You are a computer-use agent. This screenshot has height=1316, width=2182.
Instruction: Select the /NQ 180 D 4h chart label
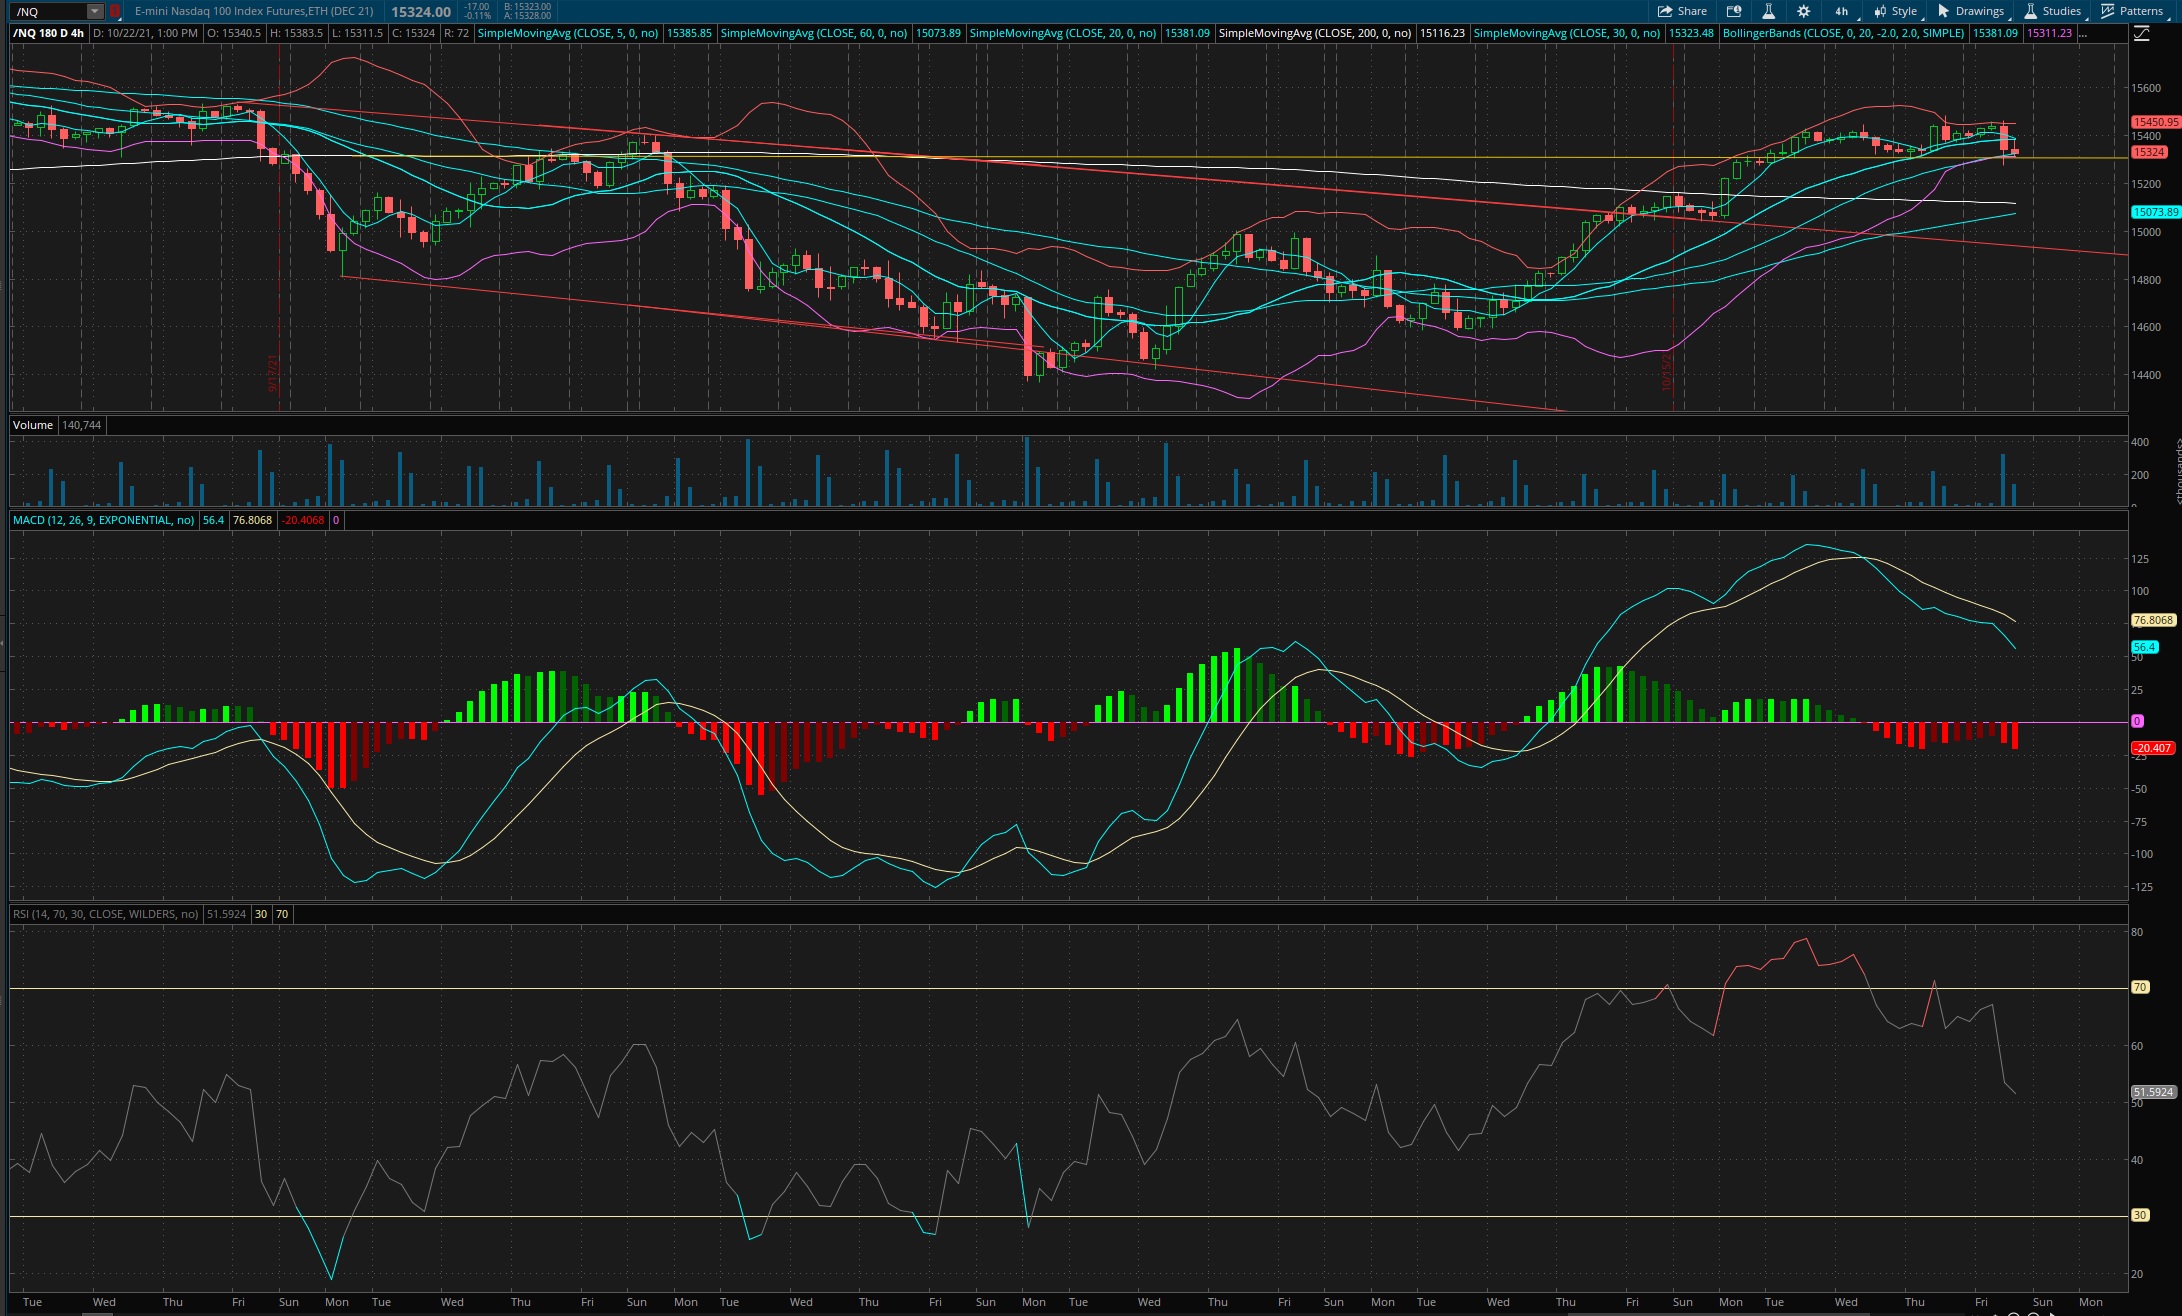point(48,33)
